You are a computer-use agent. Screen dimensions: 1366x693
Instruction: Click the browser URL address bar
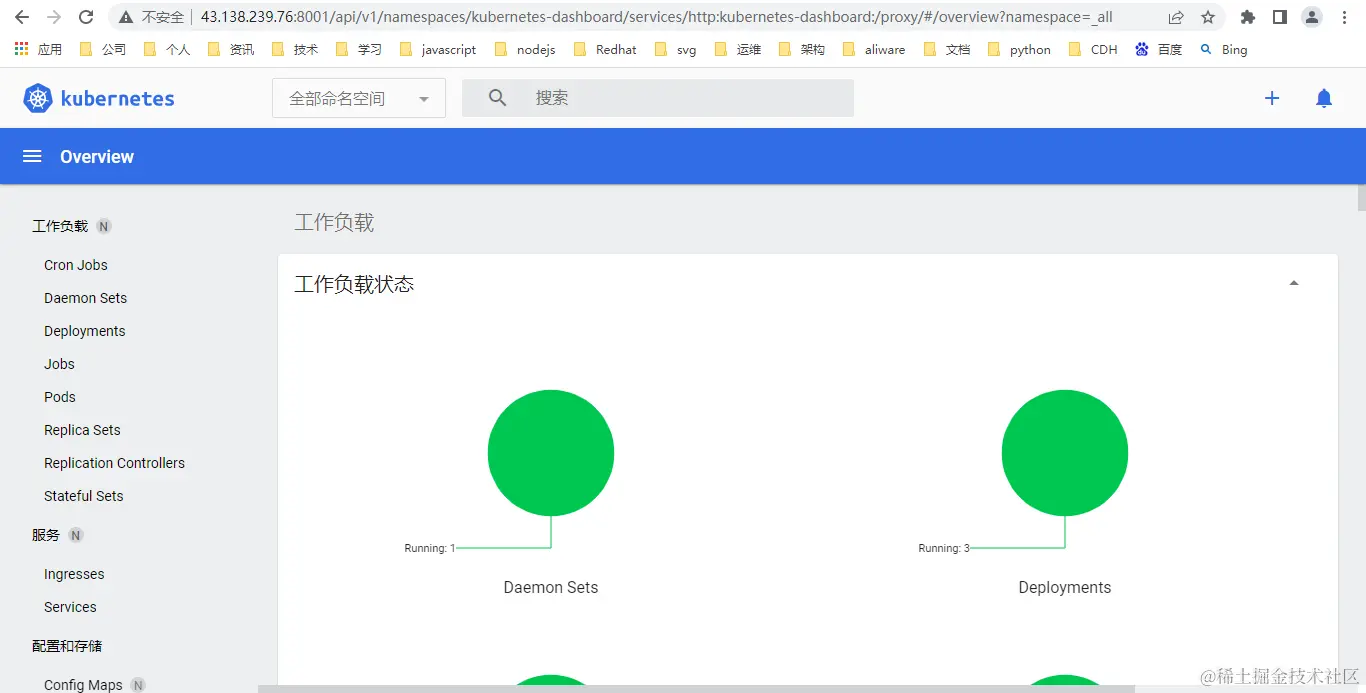(656, 17)
